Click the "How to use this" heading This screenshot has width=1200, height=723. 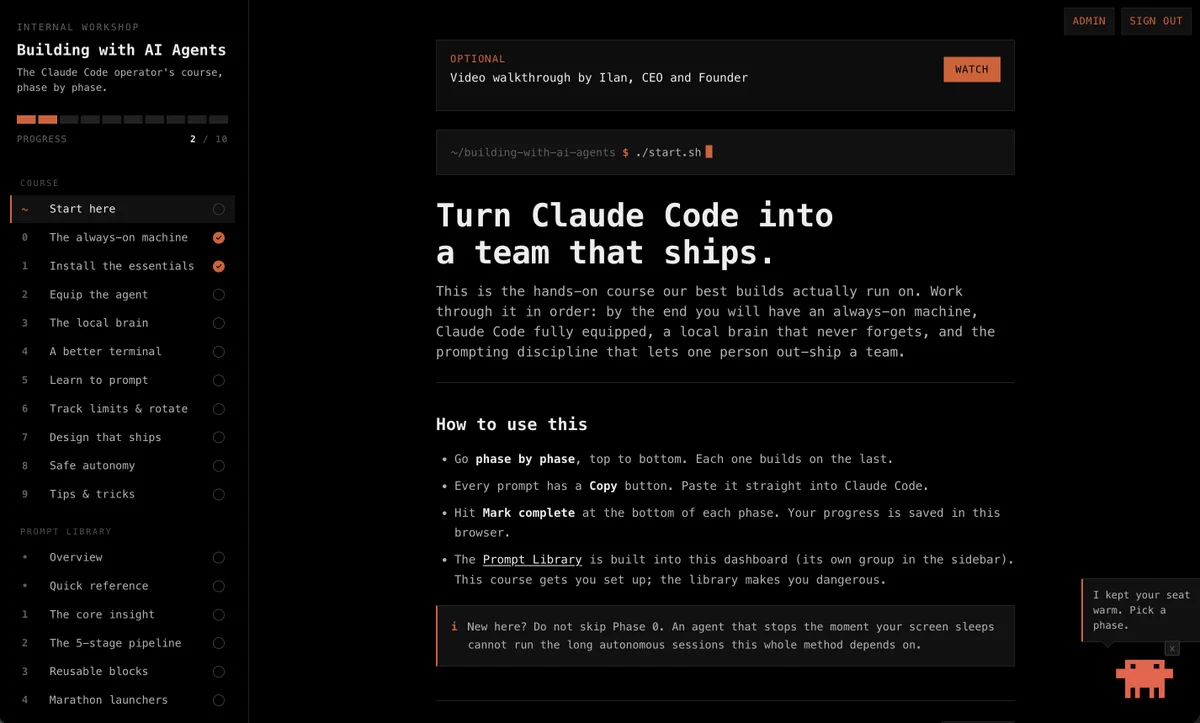512,424
